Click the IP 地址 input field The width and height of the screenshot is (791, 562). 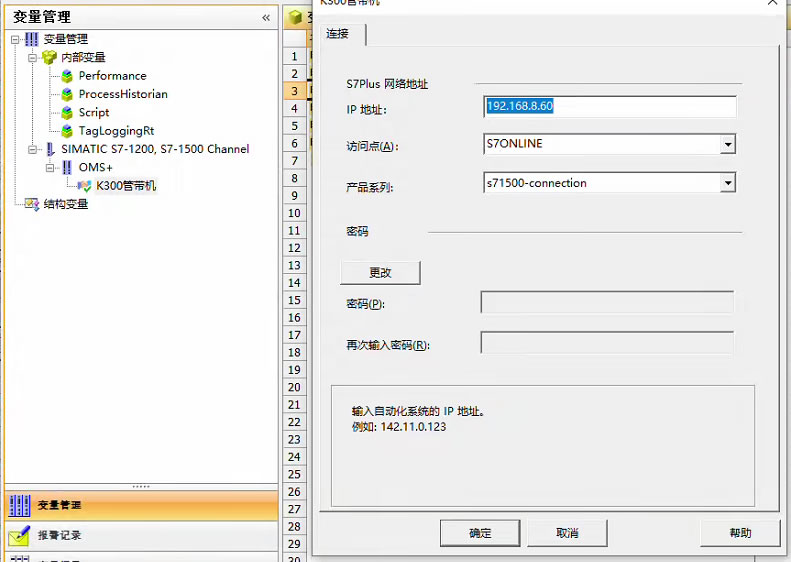[609, 106]
